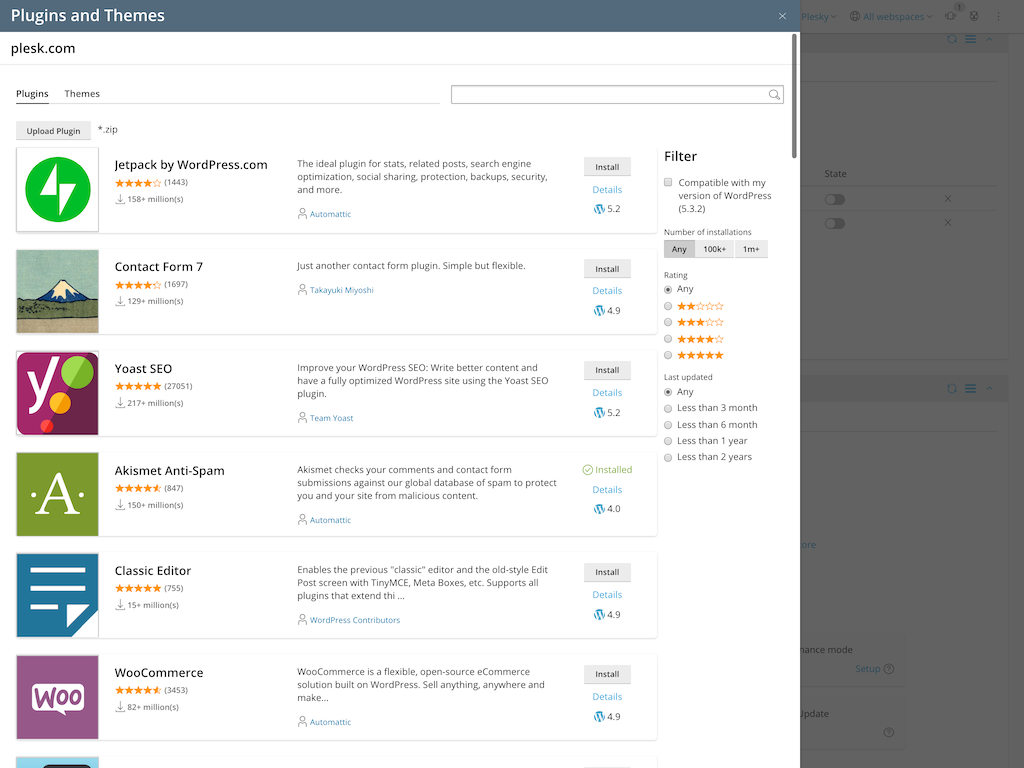This screenshot has height=768, width=1024.
Task: Click the WordPress icon in Contact Form 7 row
Action: 599,311
